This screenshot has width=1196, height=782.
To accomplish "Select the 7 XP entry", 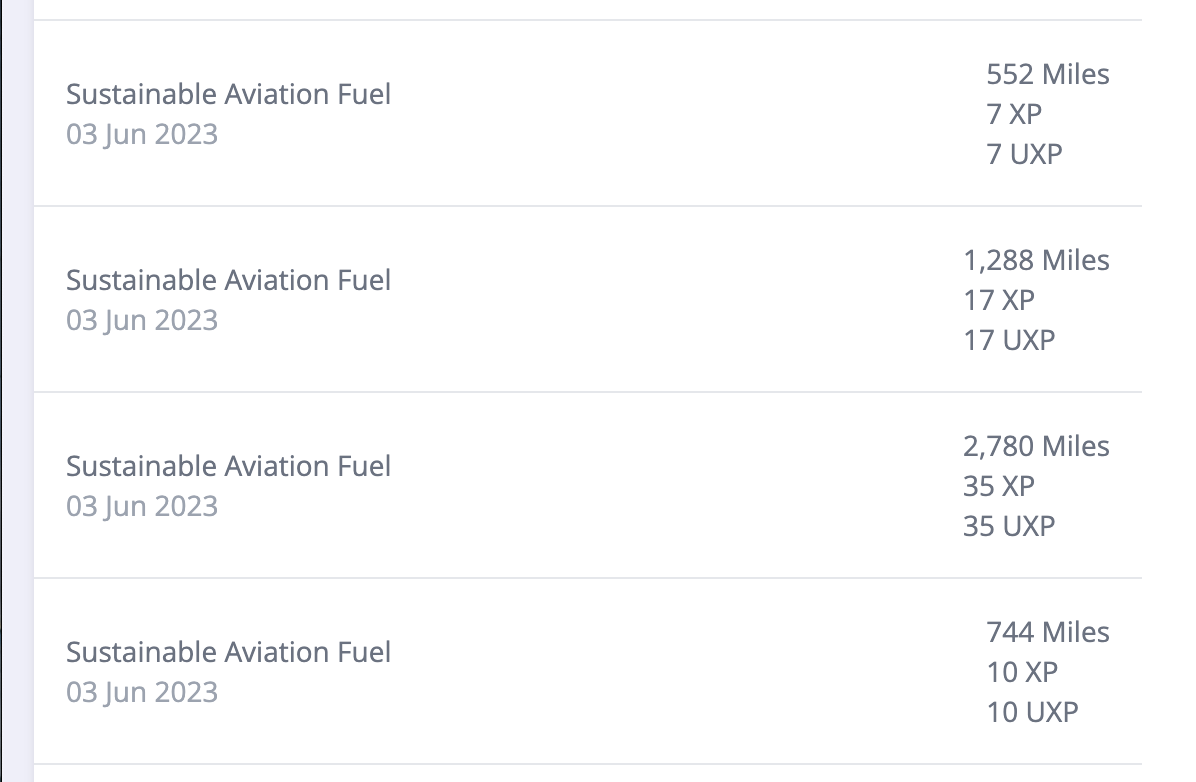I will tap(1014, 114).
